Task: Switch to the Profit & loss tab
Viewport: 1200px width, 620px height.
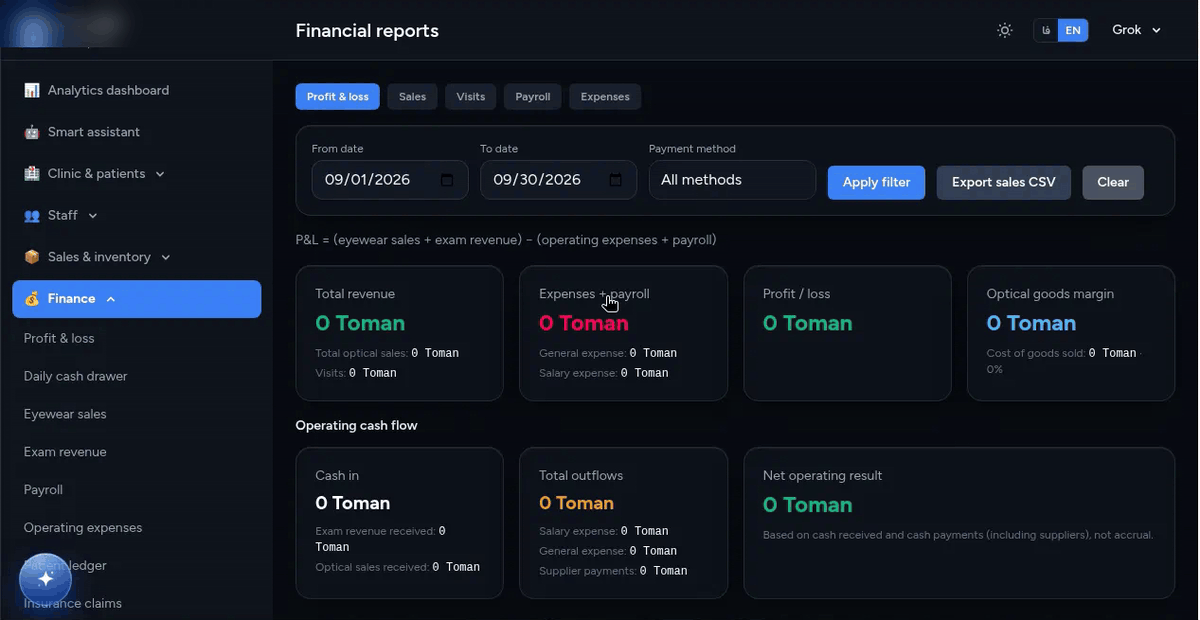Action: point(337,97)
